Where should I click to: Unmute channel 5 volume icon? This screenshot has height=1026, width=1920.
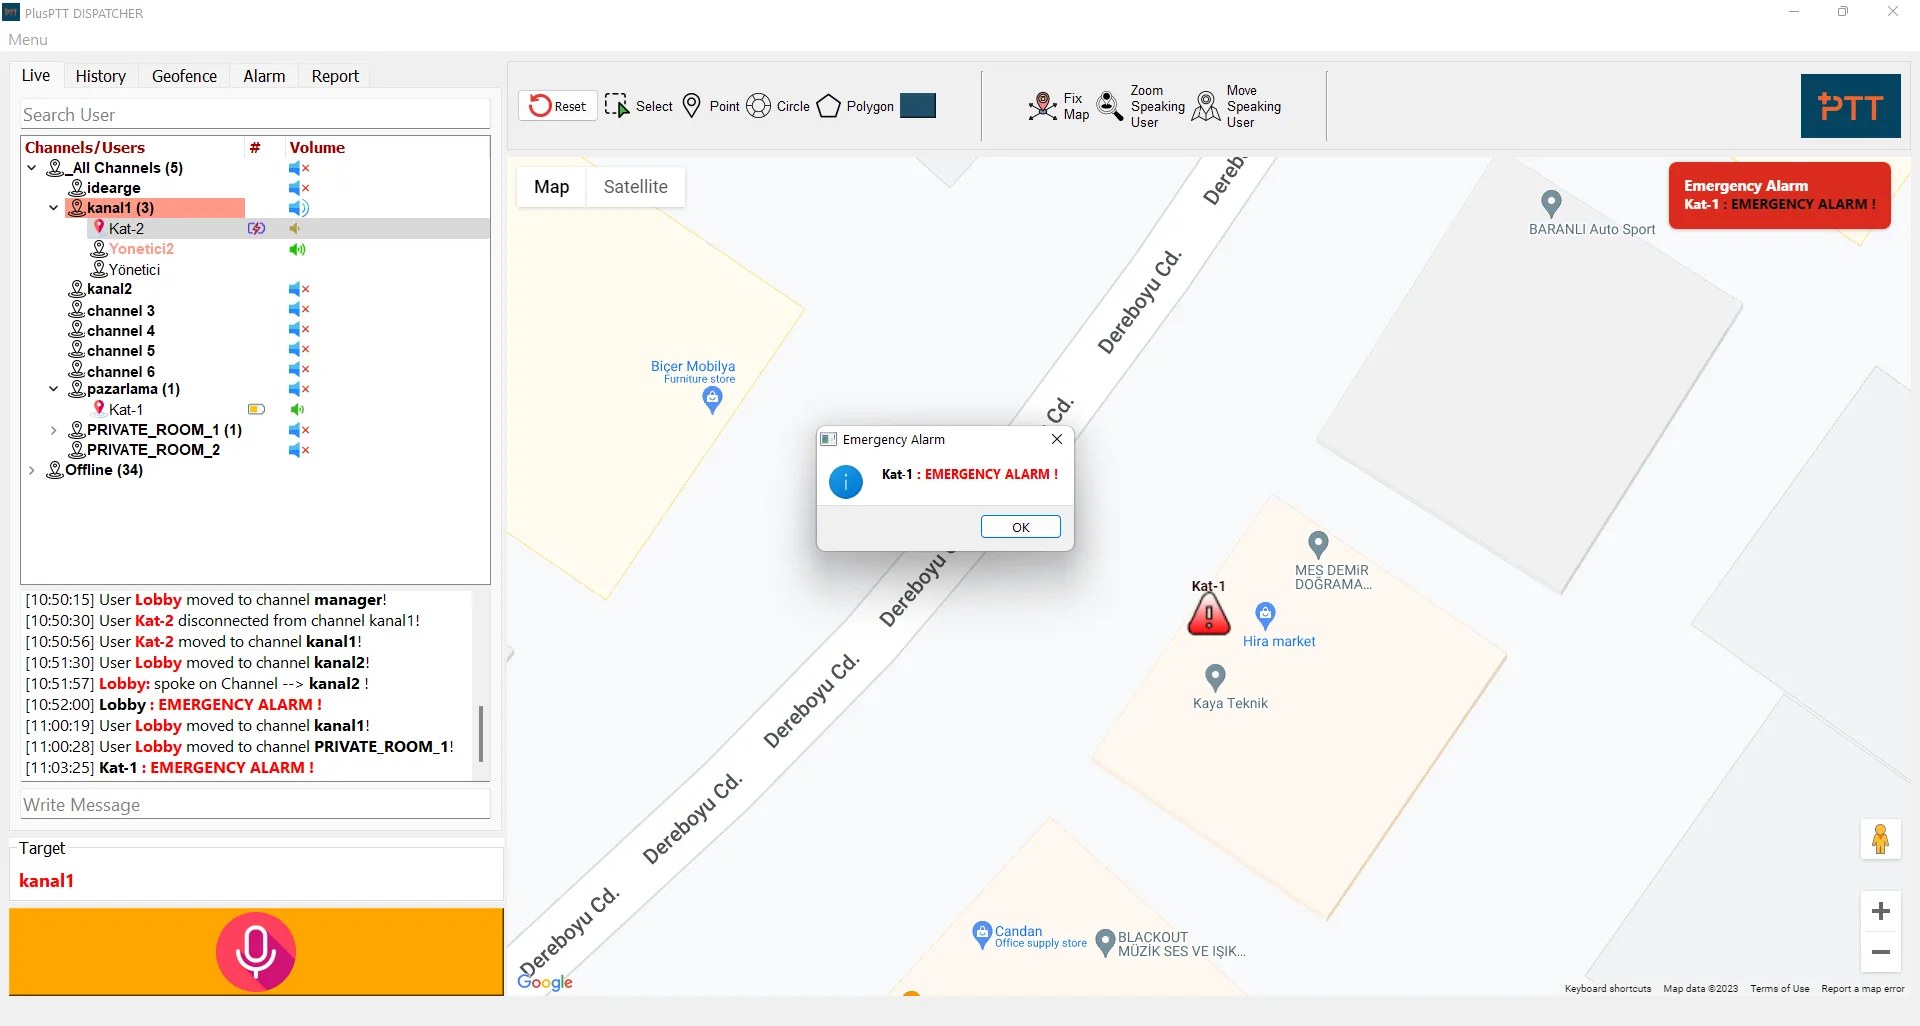299,350
